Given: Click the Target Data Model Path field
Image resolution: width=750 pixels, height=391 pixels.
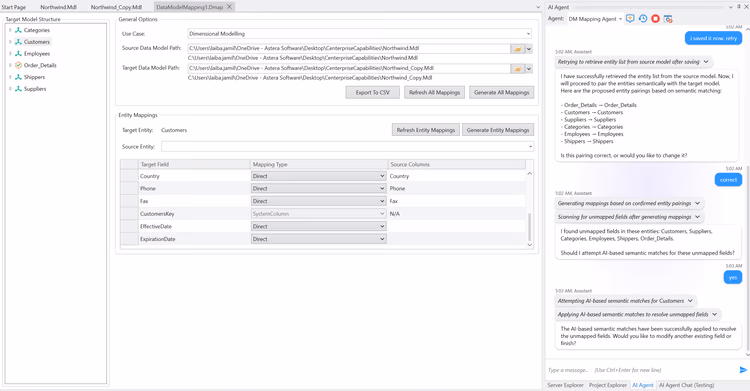Looking at the screenshot, I should click(349, 68).
